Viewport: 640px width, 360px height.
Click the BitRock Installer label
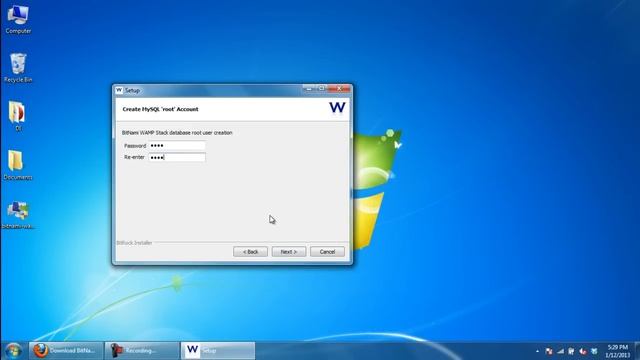pyautogui.click(x=134, y=243)
